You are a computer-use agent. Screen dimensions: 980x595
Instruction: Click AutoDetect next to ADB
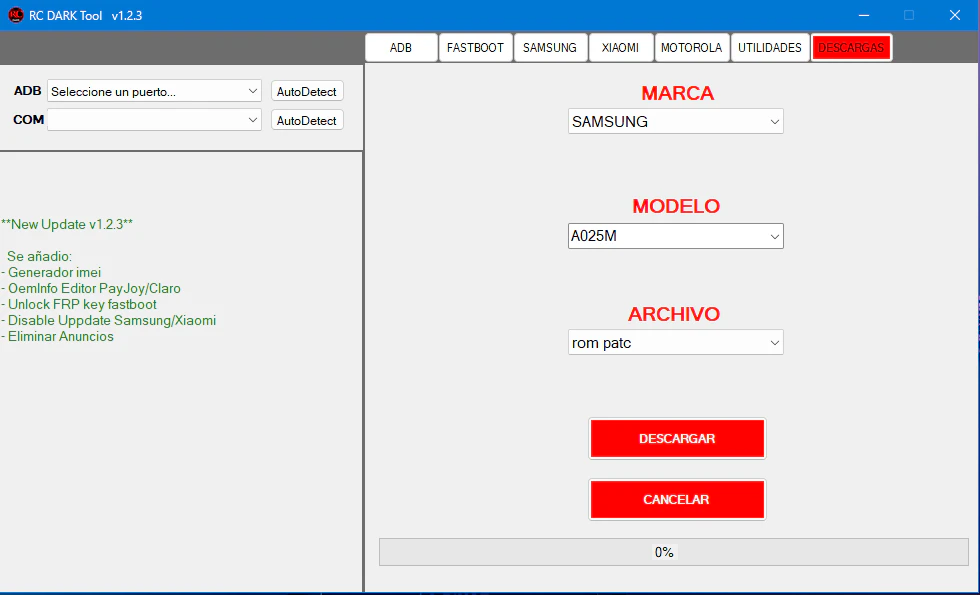coord(307,91)
